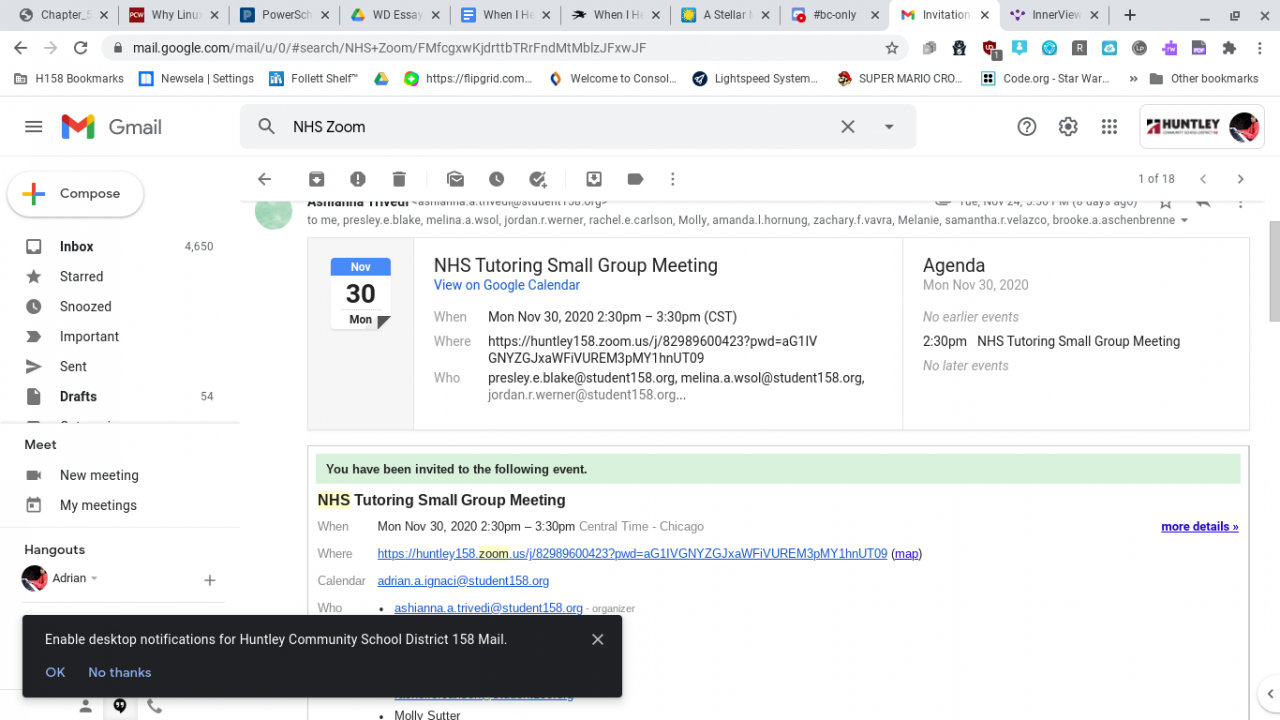This screenshot has width=1280, height=720.
Task: Open Hangouts contacts icon at bottom
Action: pos(86,706)
